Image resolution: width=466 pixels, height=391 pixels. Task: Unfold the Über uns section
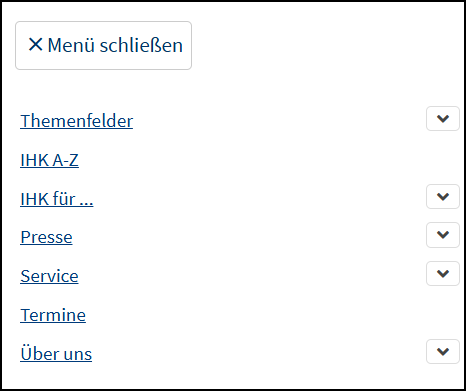(443, 352)
